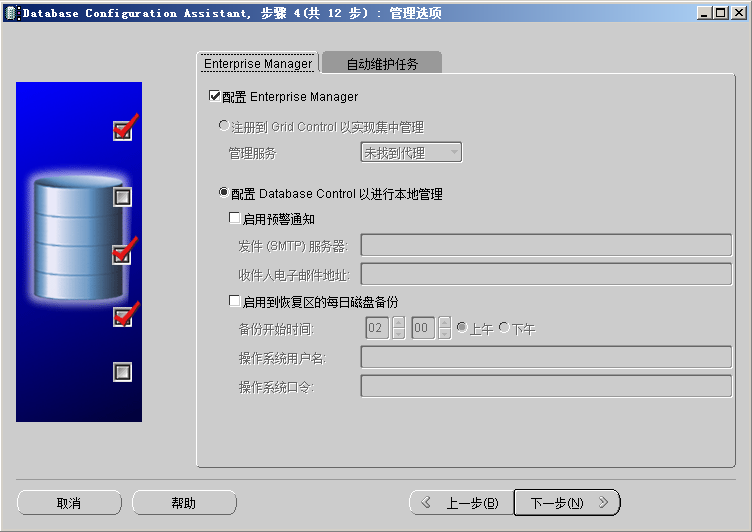Click the 备份开始时间 label text
Screen dimensions: 752x532
(x=276, y=329)
